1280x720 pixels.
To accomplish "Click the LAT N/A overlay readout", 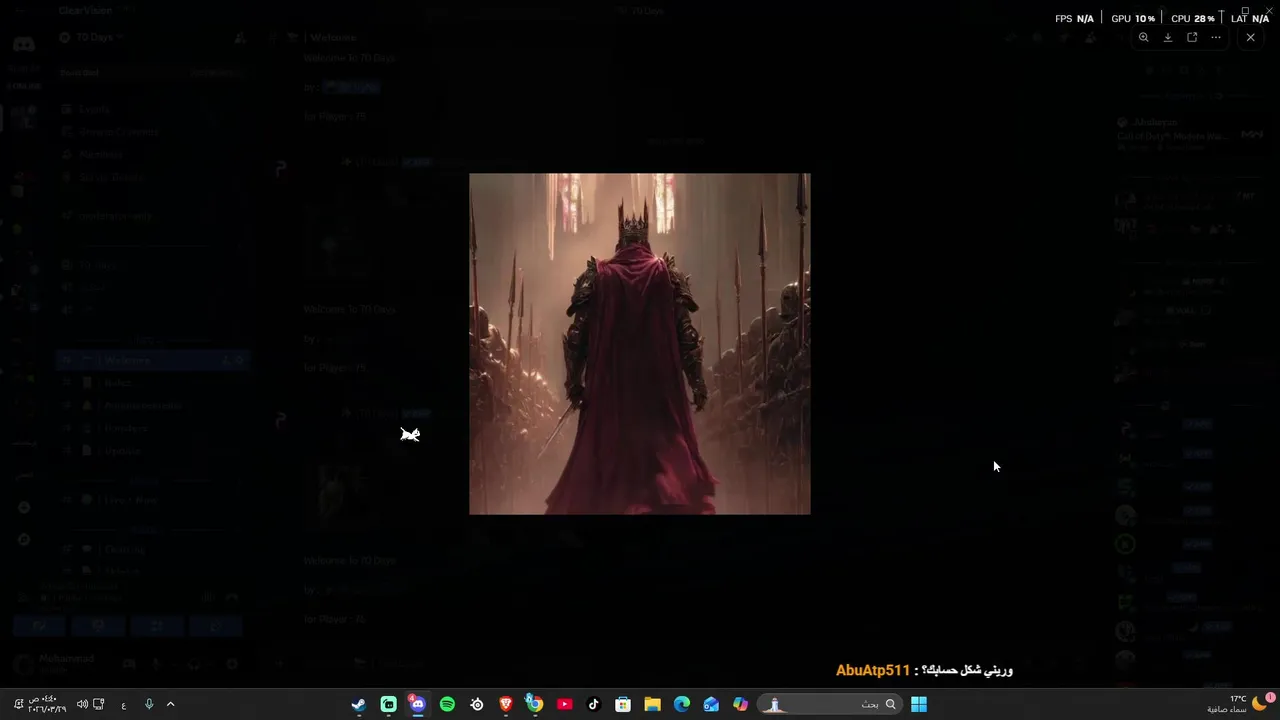I will (1250, 19).
